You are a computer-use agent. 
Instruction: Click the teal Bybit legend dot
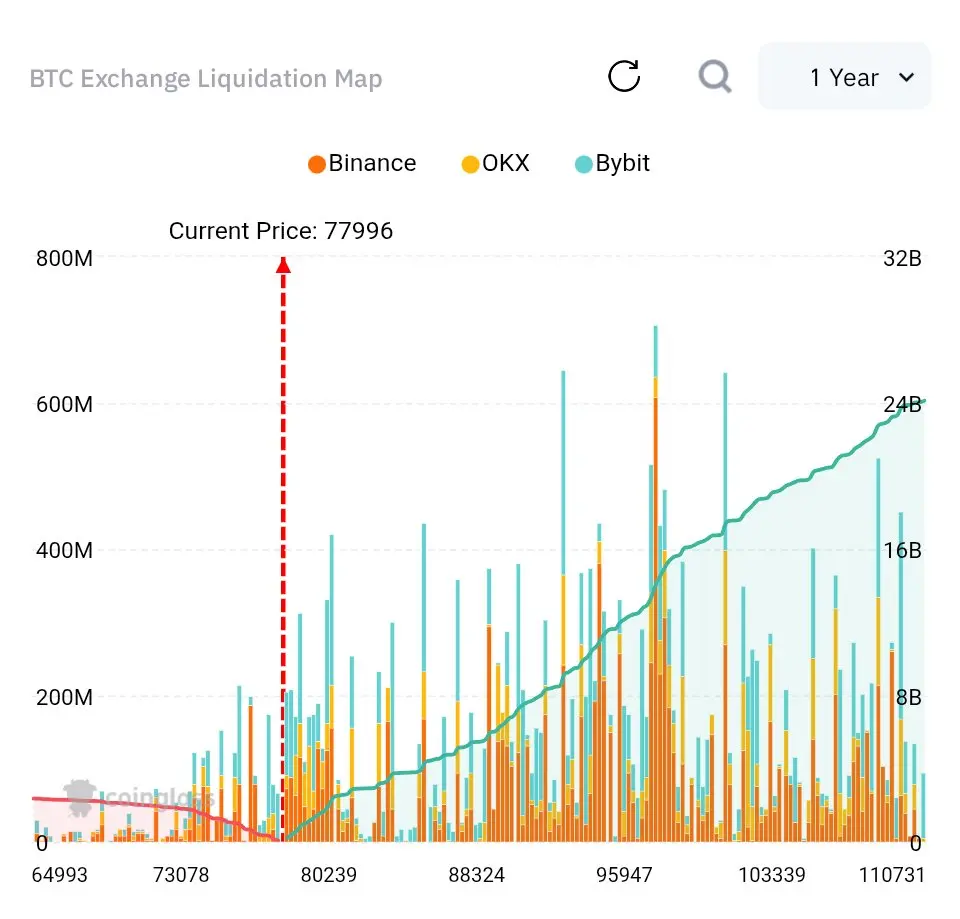(x=583, y=164)
